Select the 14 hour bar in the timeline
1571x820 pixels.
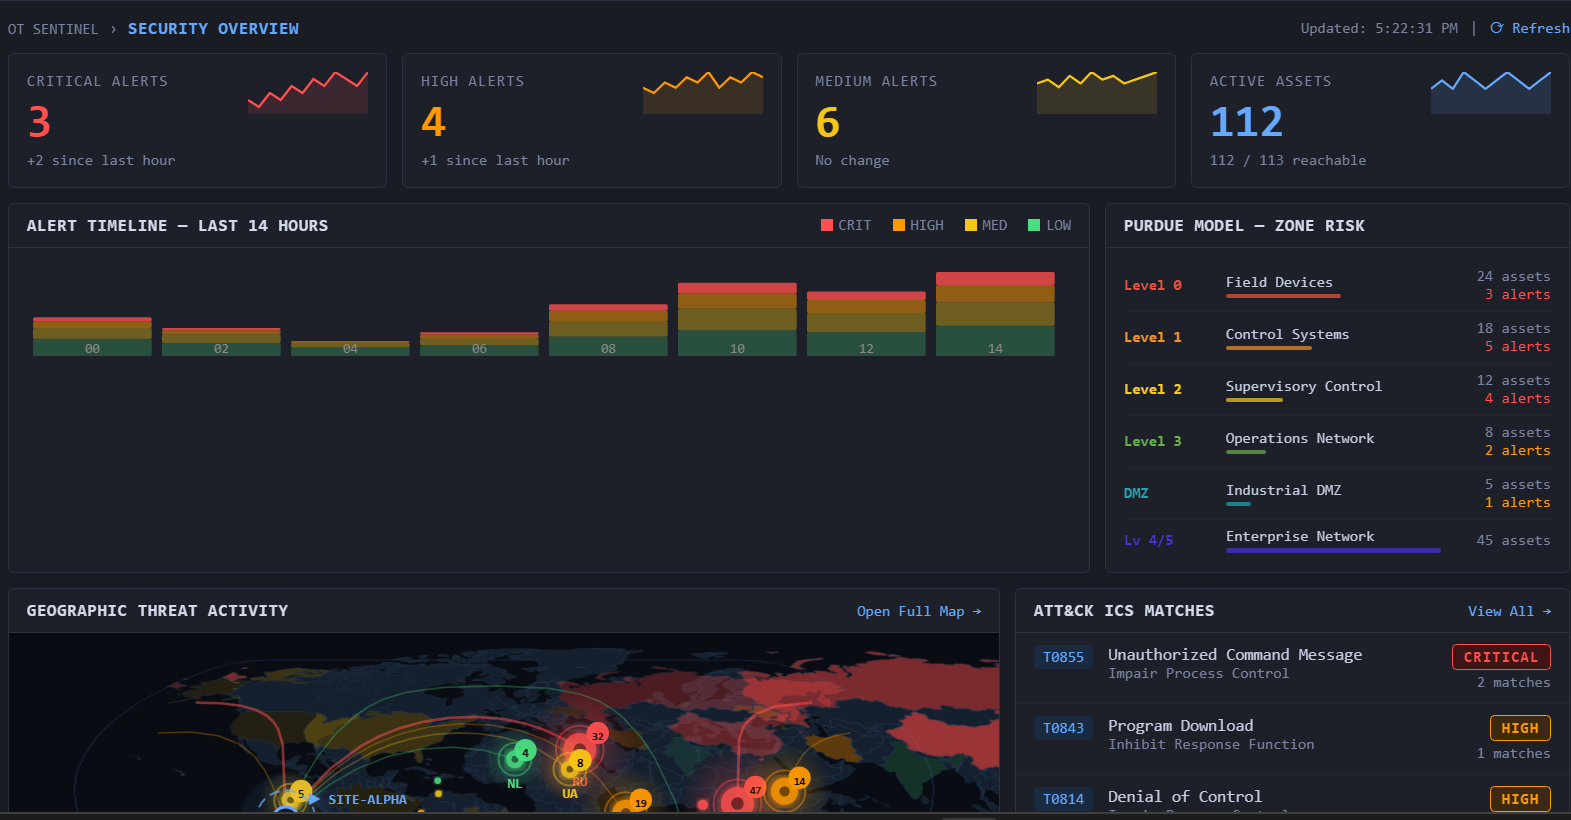[x=995, y=314]
